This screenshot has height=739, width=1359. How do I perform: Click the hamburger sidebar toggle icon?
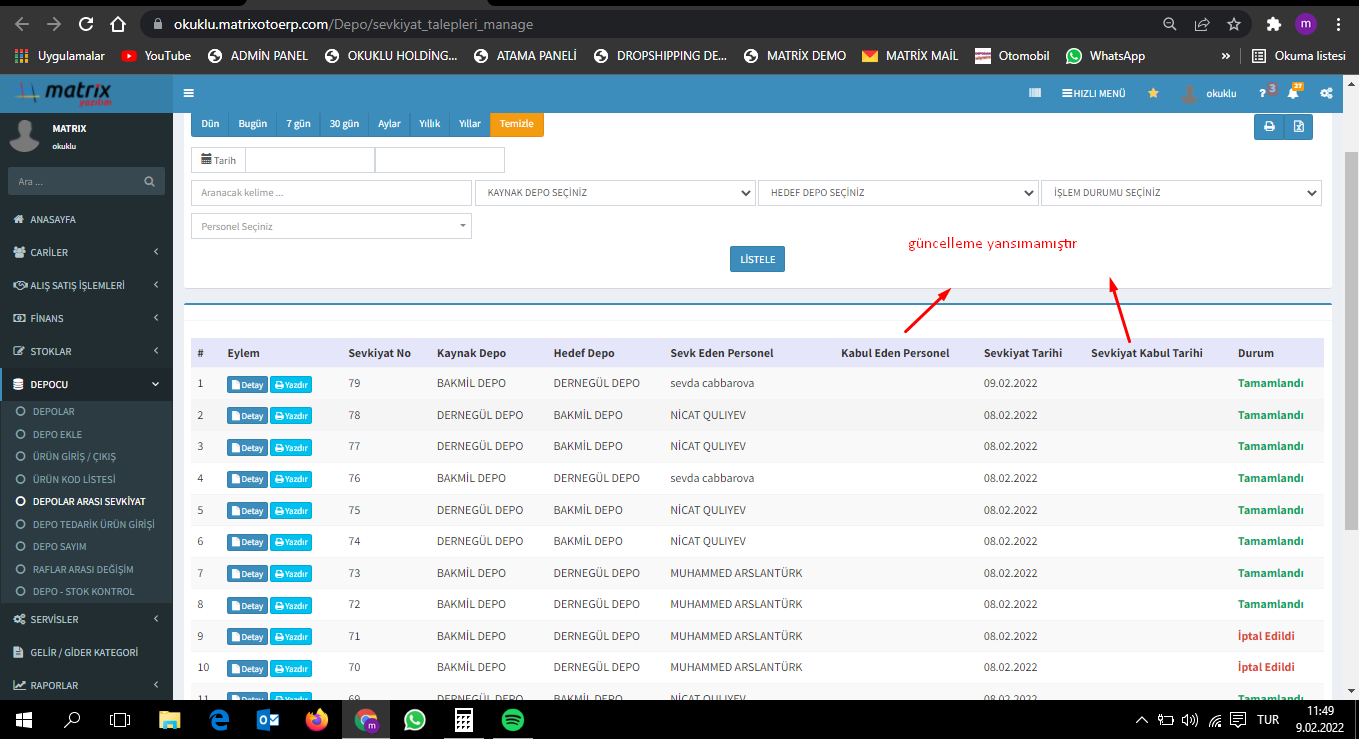tap(189, 93)
